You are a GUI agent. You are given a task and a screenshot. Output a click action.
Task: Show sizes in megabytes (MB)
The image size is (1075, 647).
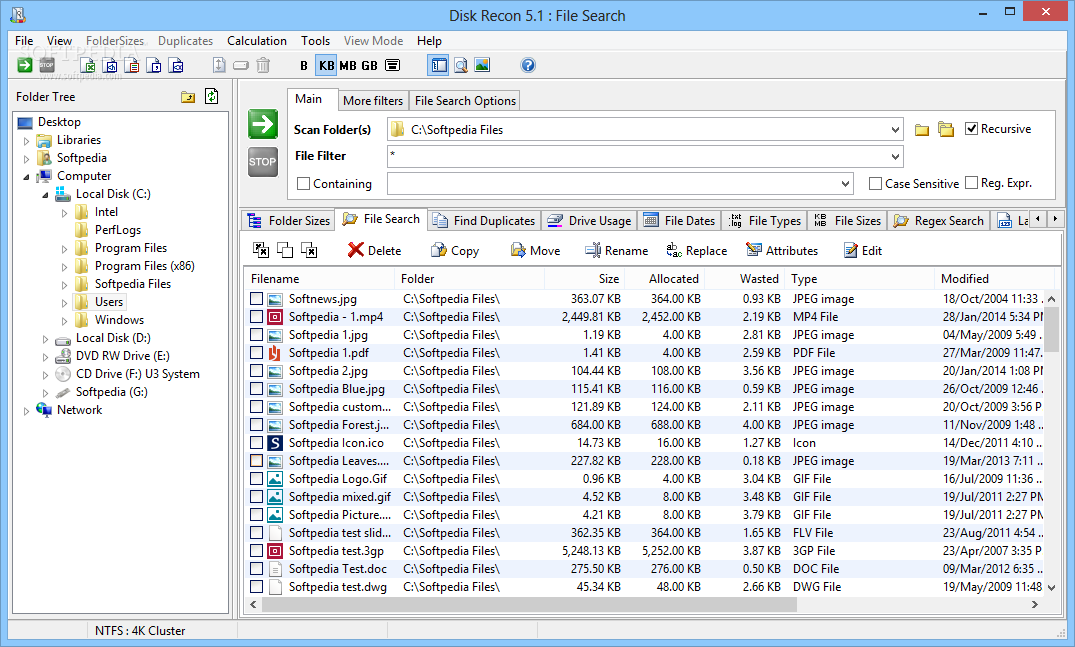point(348,65)
